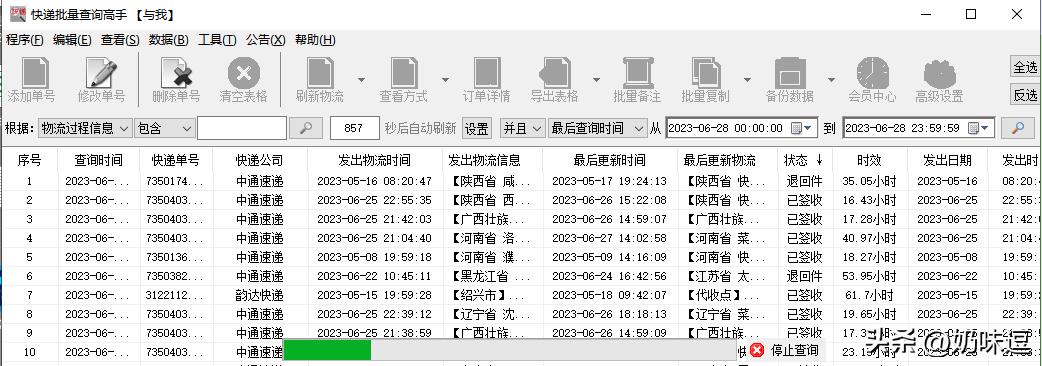Image resolution: width=1042 pixels, height=366 pixels.
Task: Expand the 批量复制 dropdown arrow
Action: tap(747, 80)
